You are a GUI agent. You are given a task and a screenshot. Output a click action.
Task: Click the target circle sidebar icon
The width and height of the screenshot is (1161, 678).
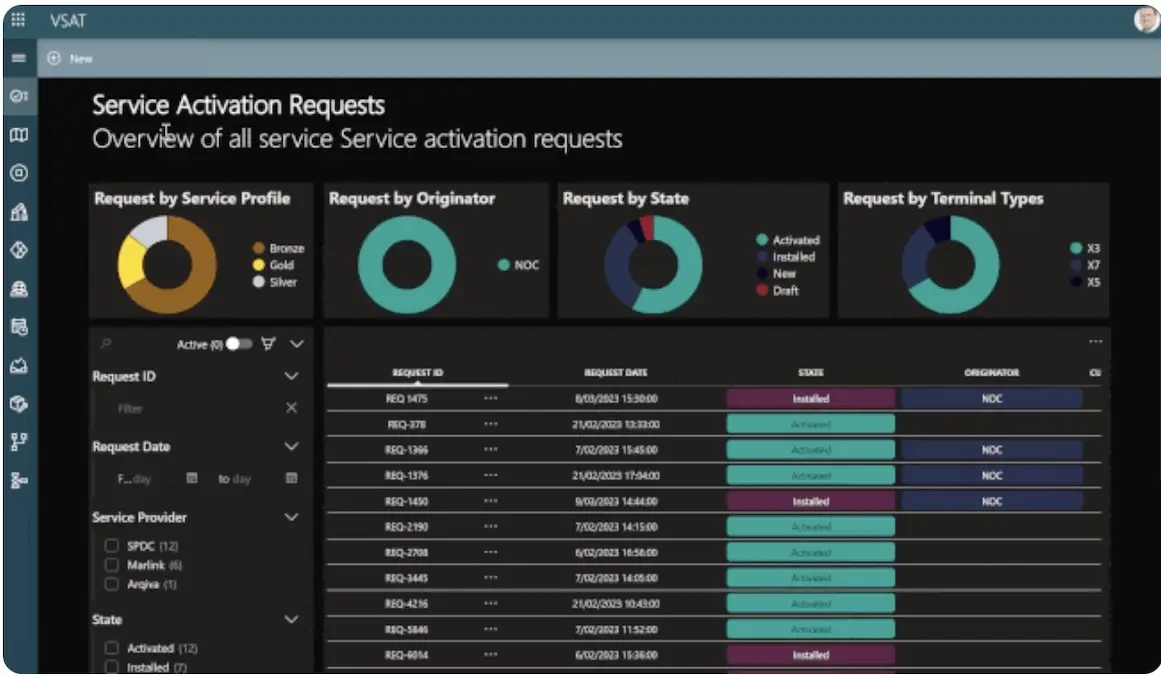18,173
